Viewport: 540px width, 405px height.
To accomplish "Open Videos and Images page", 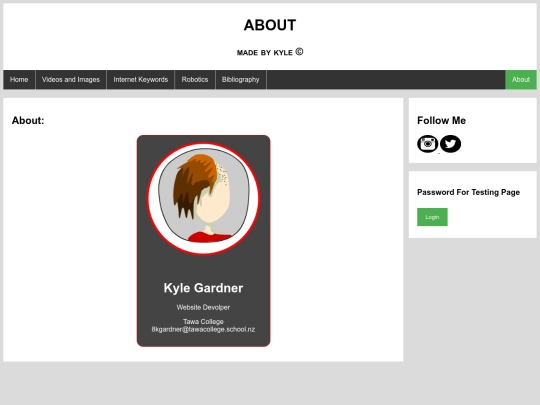I will click(71, 80).
